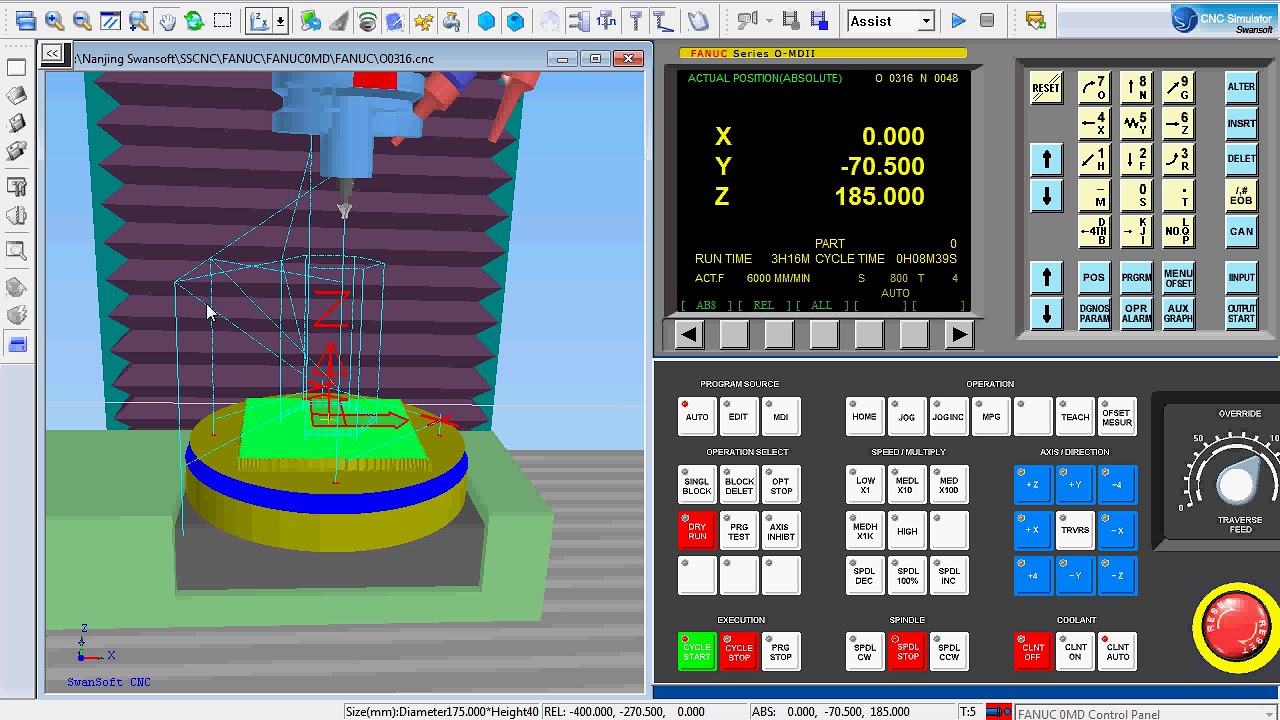Select HOME operation mode
1280x720 pixels.
tap(864, 417)
